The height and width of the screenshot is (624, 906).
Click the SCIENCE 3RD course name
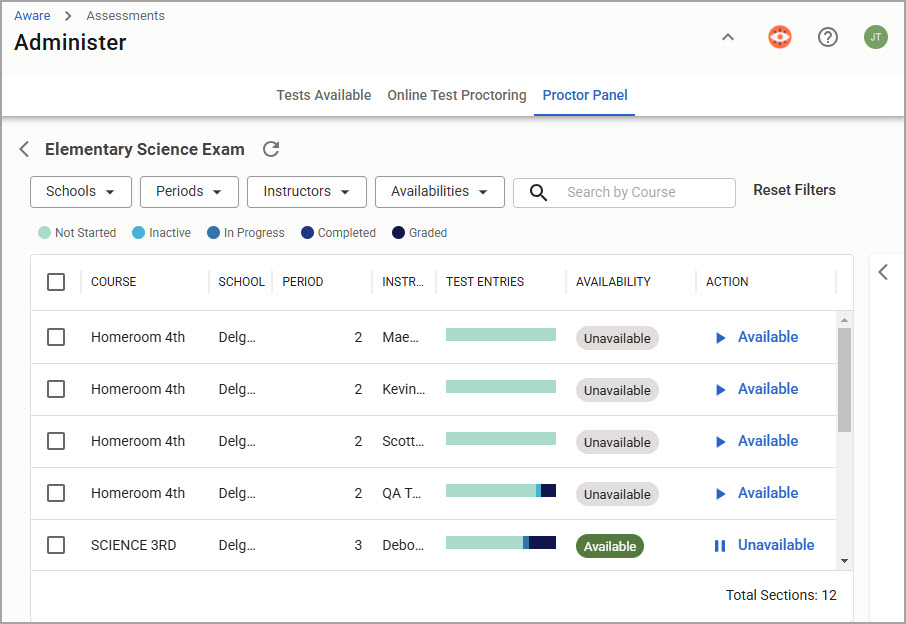(133, 545)
